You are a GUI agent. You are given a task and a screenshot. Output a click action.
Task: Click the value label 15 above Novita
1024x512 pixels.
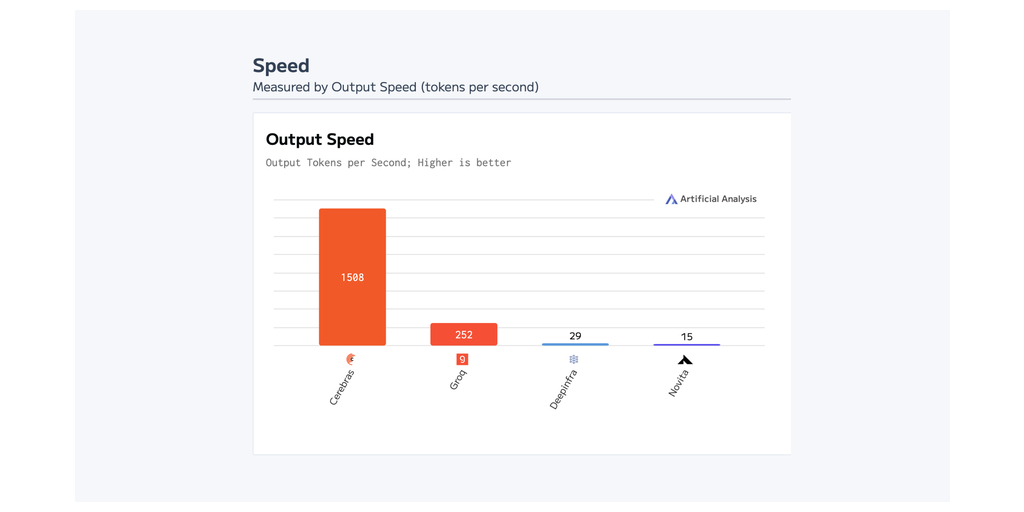click(686, 337)
